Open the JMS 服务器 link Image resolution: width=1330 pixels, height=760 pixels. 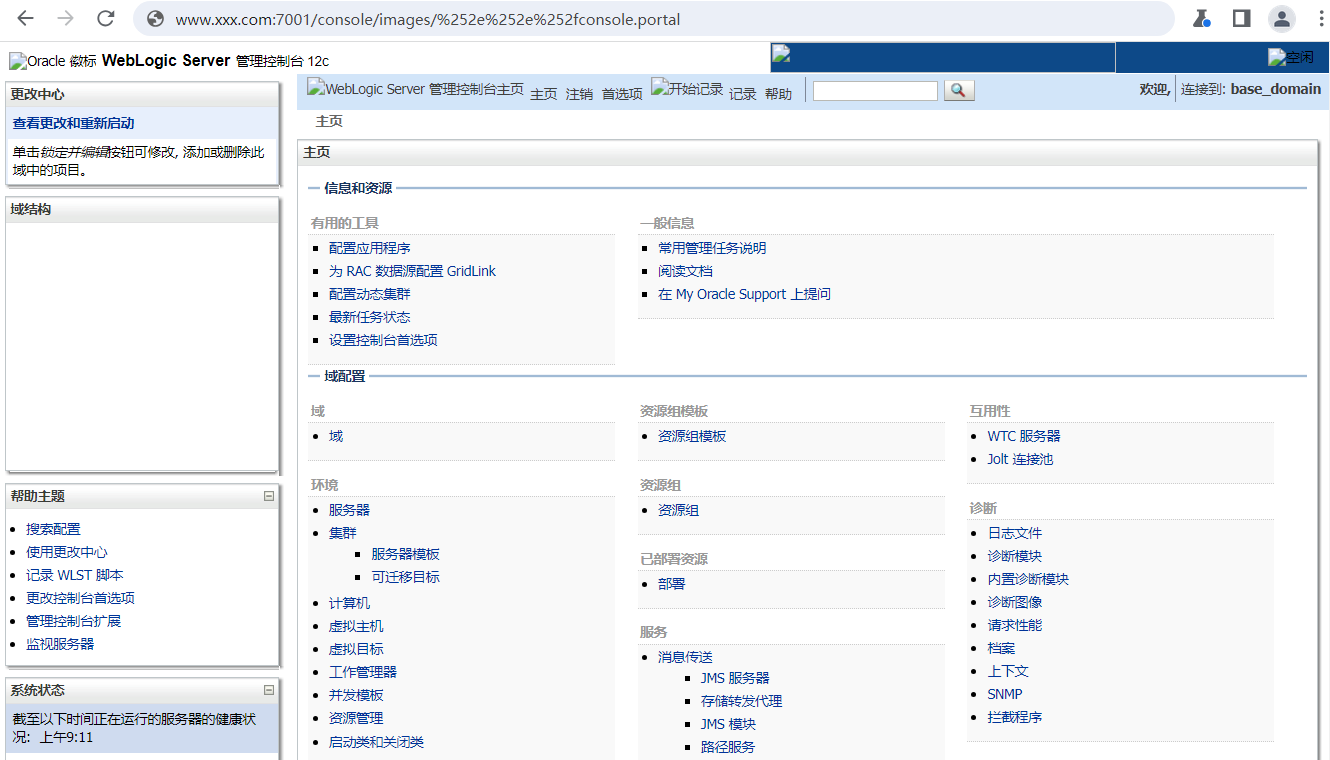[x=734, y=678]
